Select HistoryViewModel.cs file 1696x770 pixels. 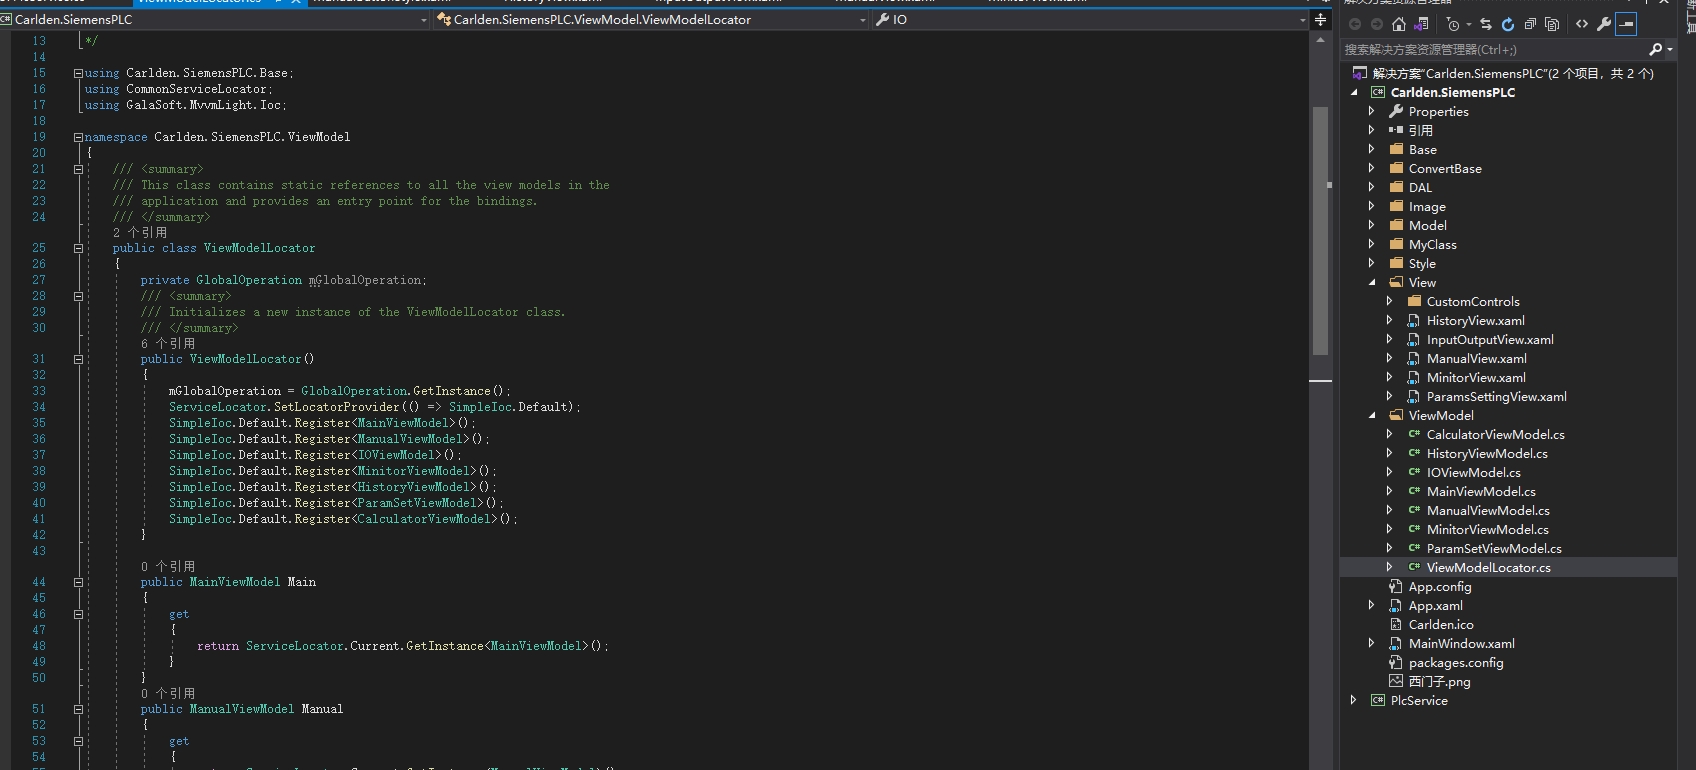tap(1487, 453)
